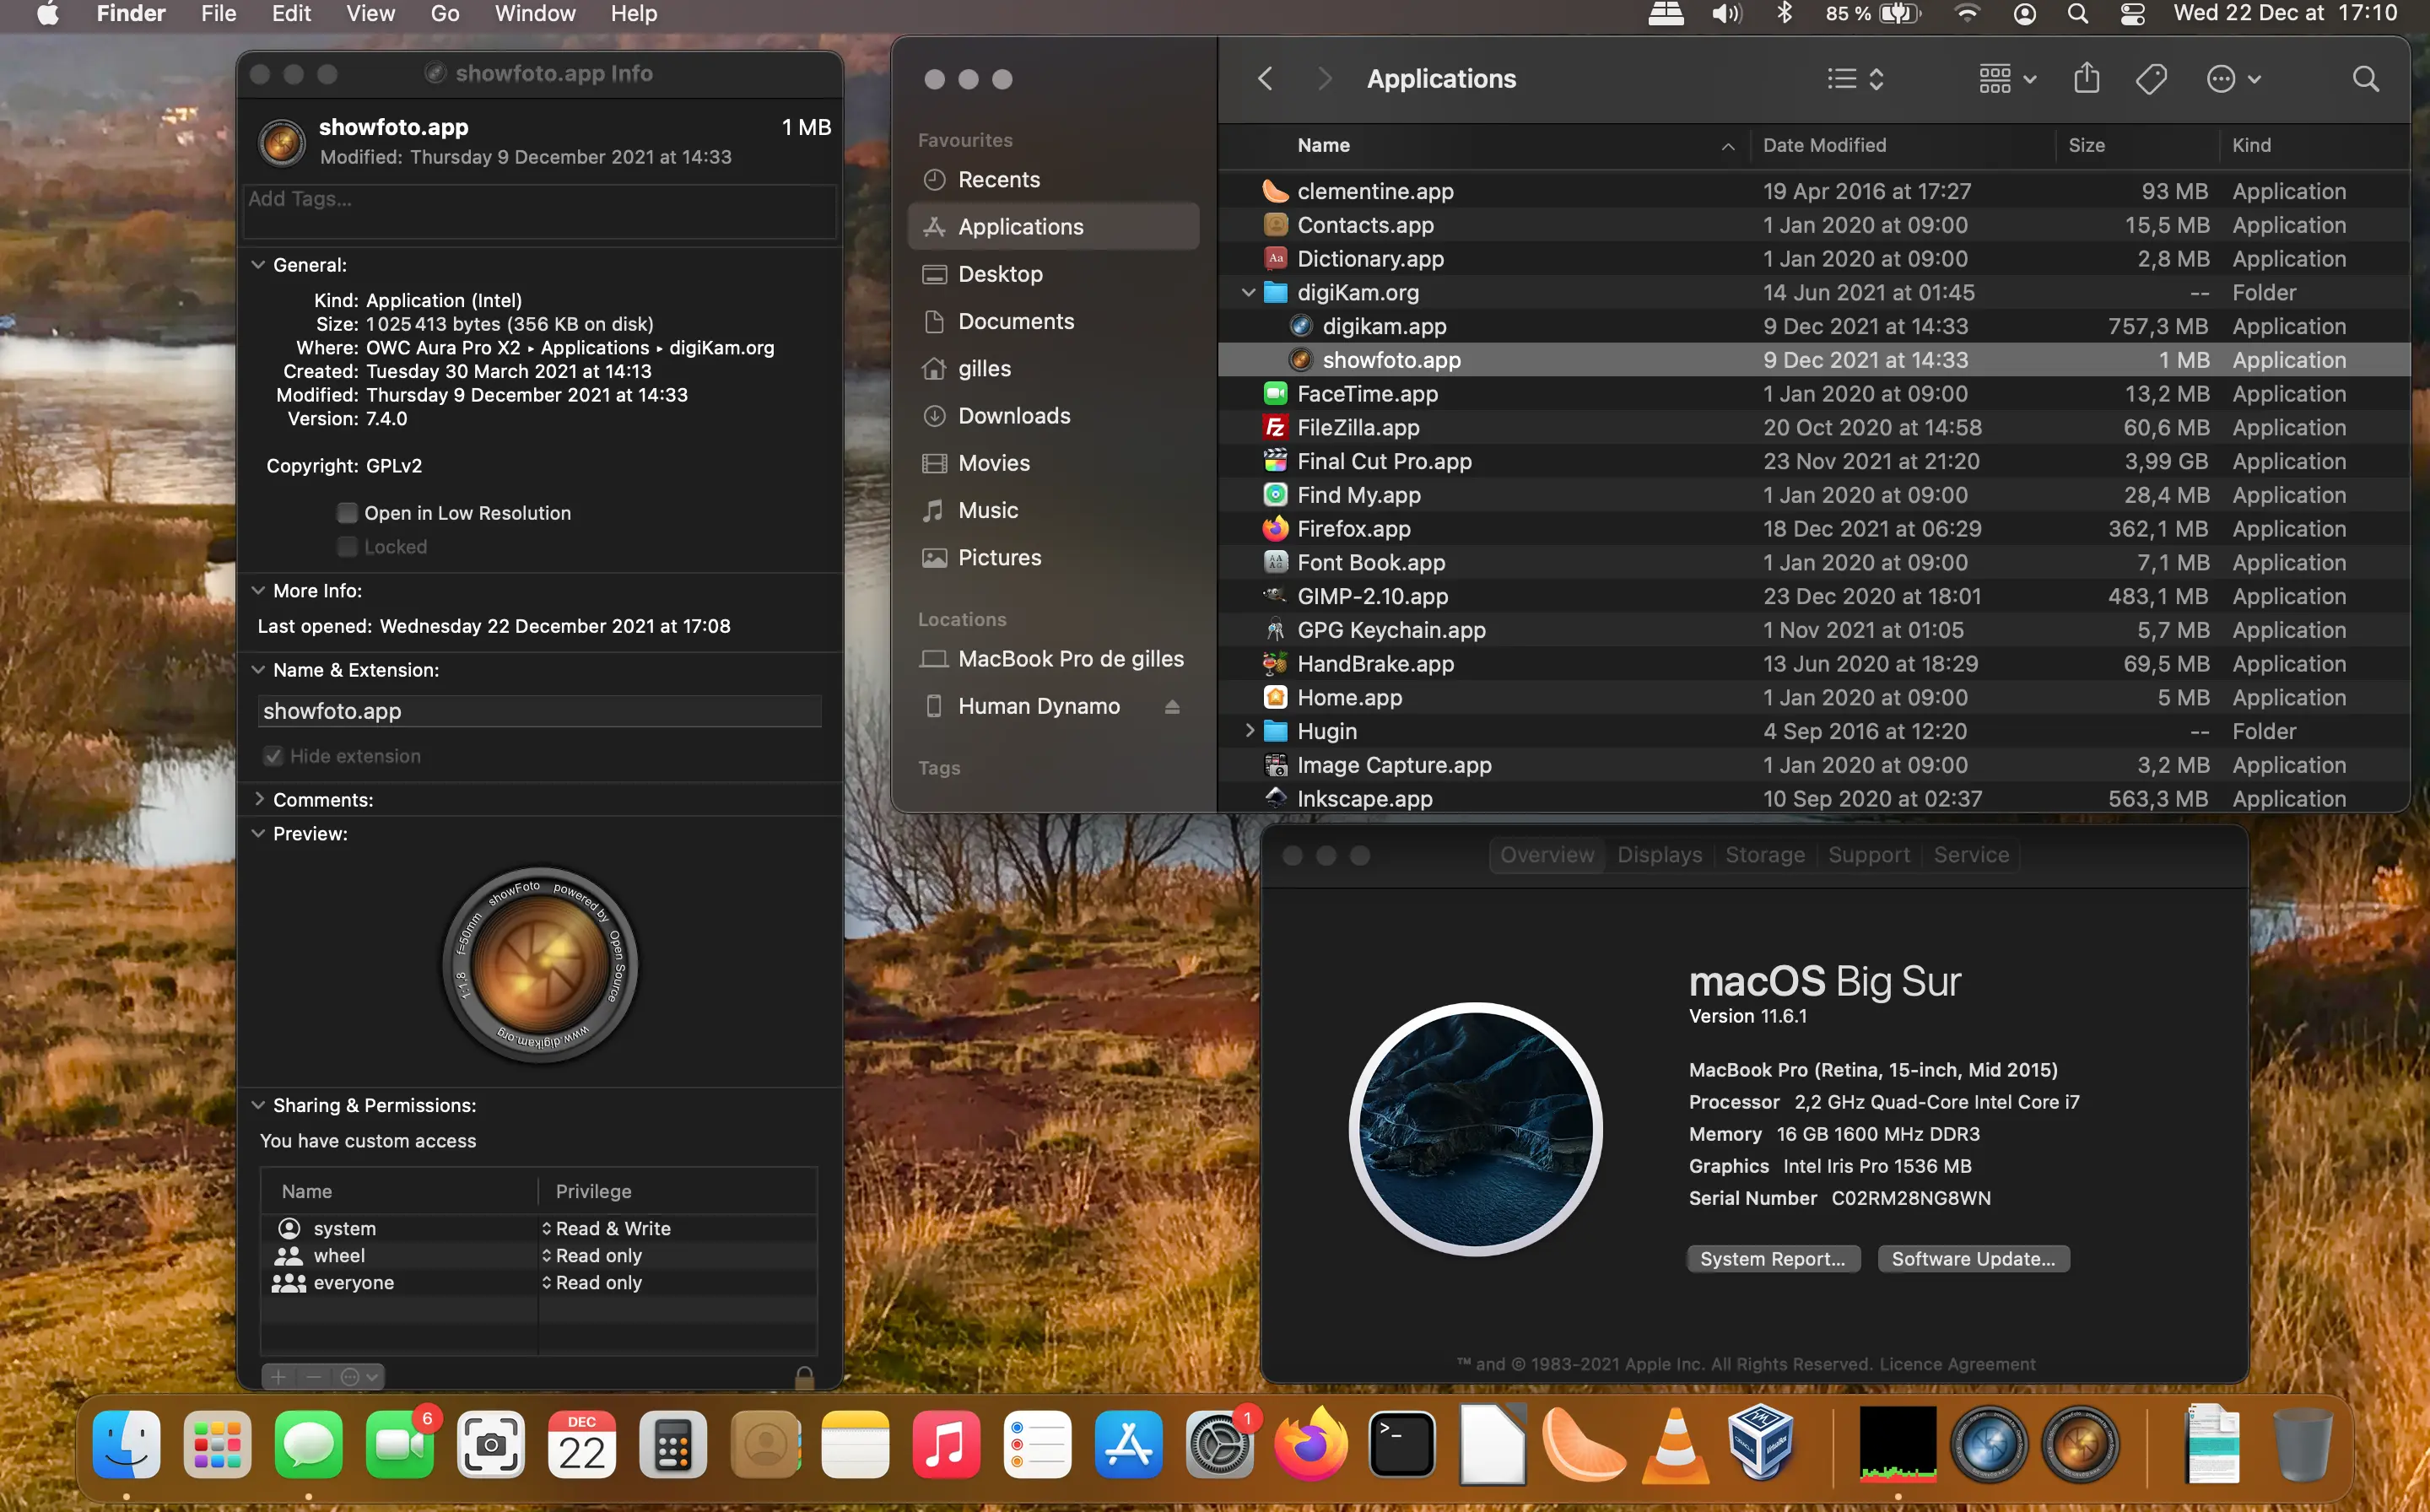The height and width of the screenshot is (1512, 2430).
Task: Expand the Hugin folder
Action: tap(1253, 731)
